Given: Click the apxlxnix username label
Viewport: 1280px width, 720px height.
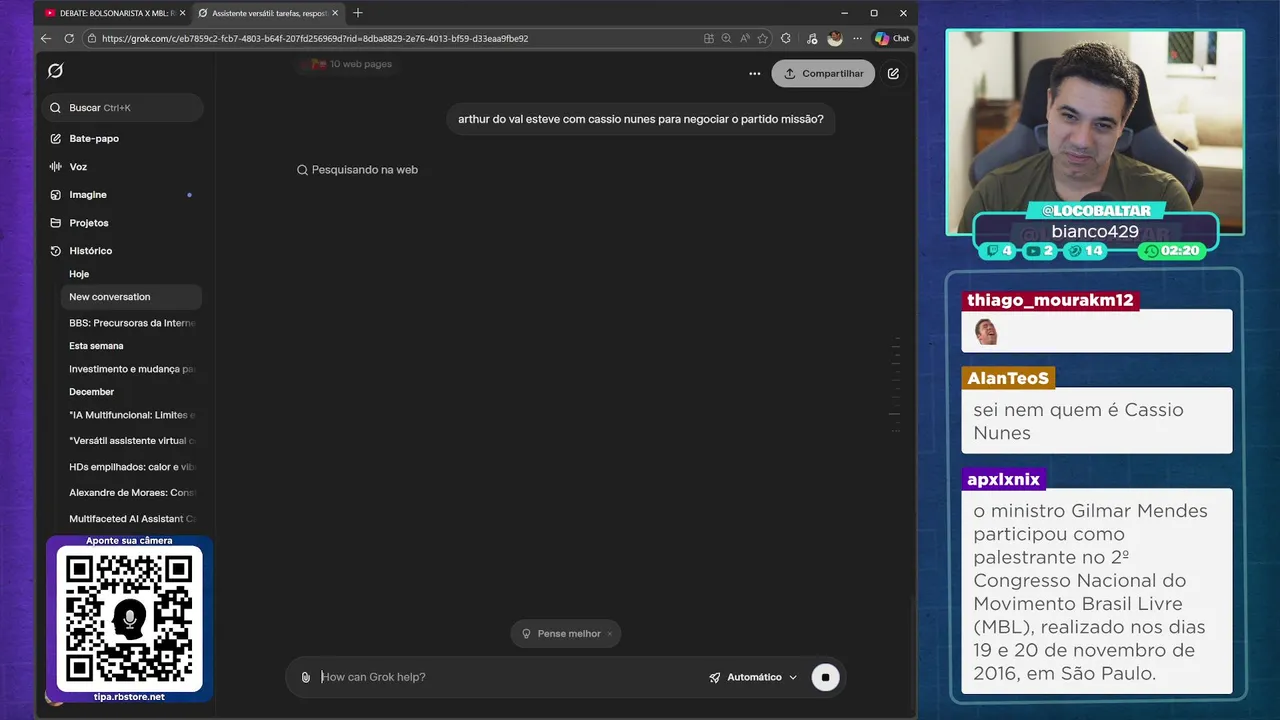Looking at the screenshot, I should click(x=1004, y=479).
